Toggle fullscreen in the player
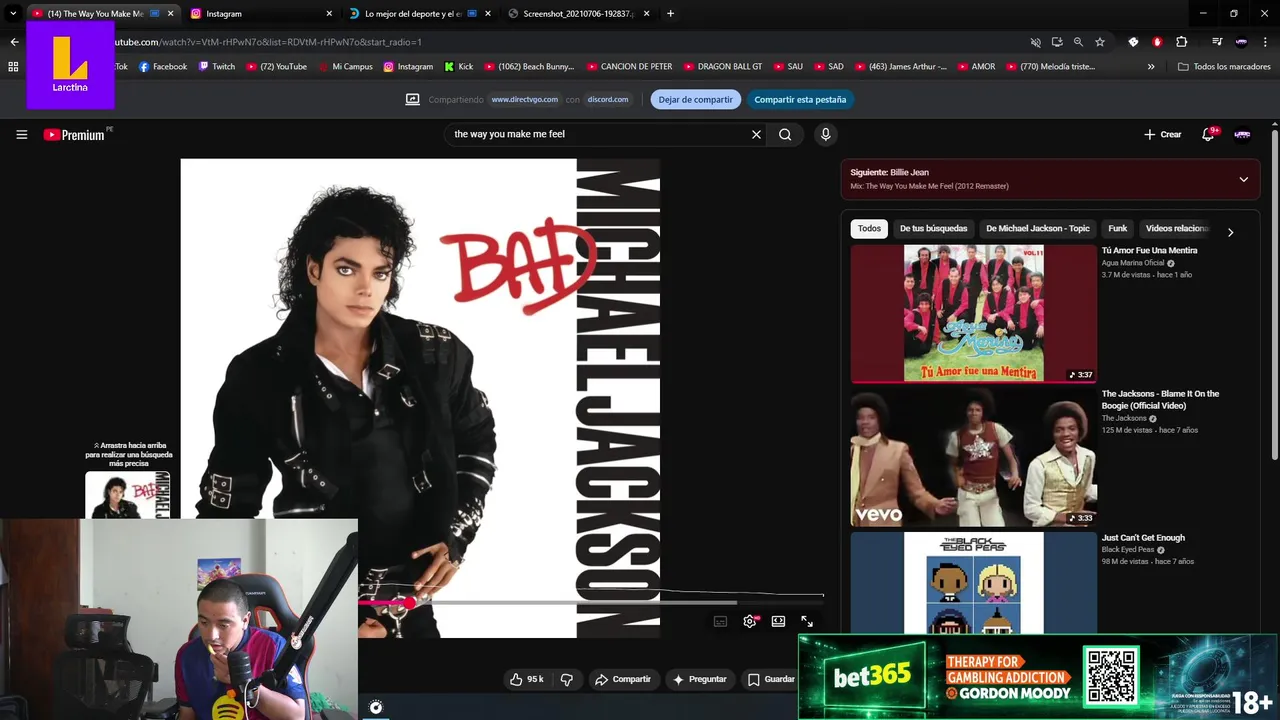 click(x=807, y=621)
